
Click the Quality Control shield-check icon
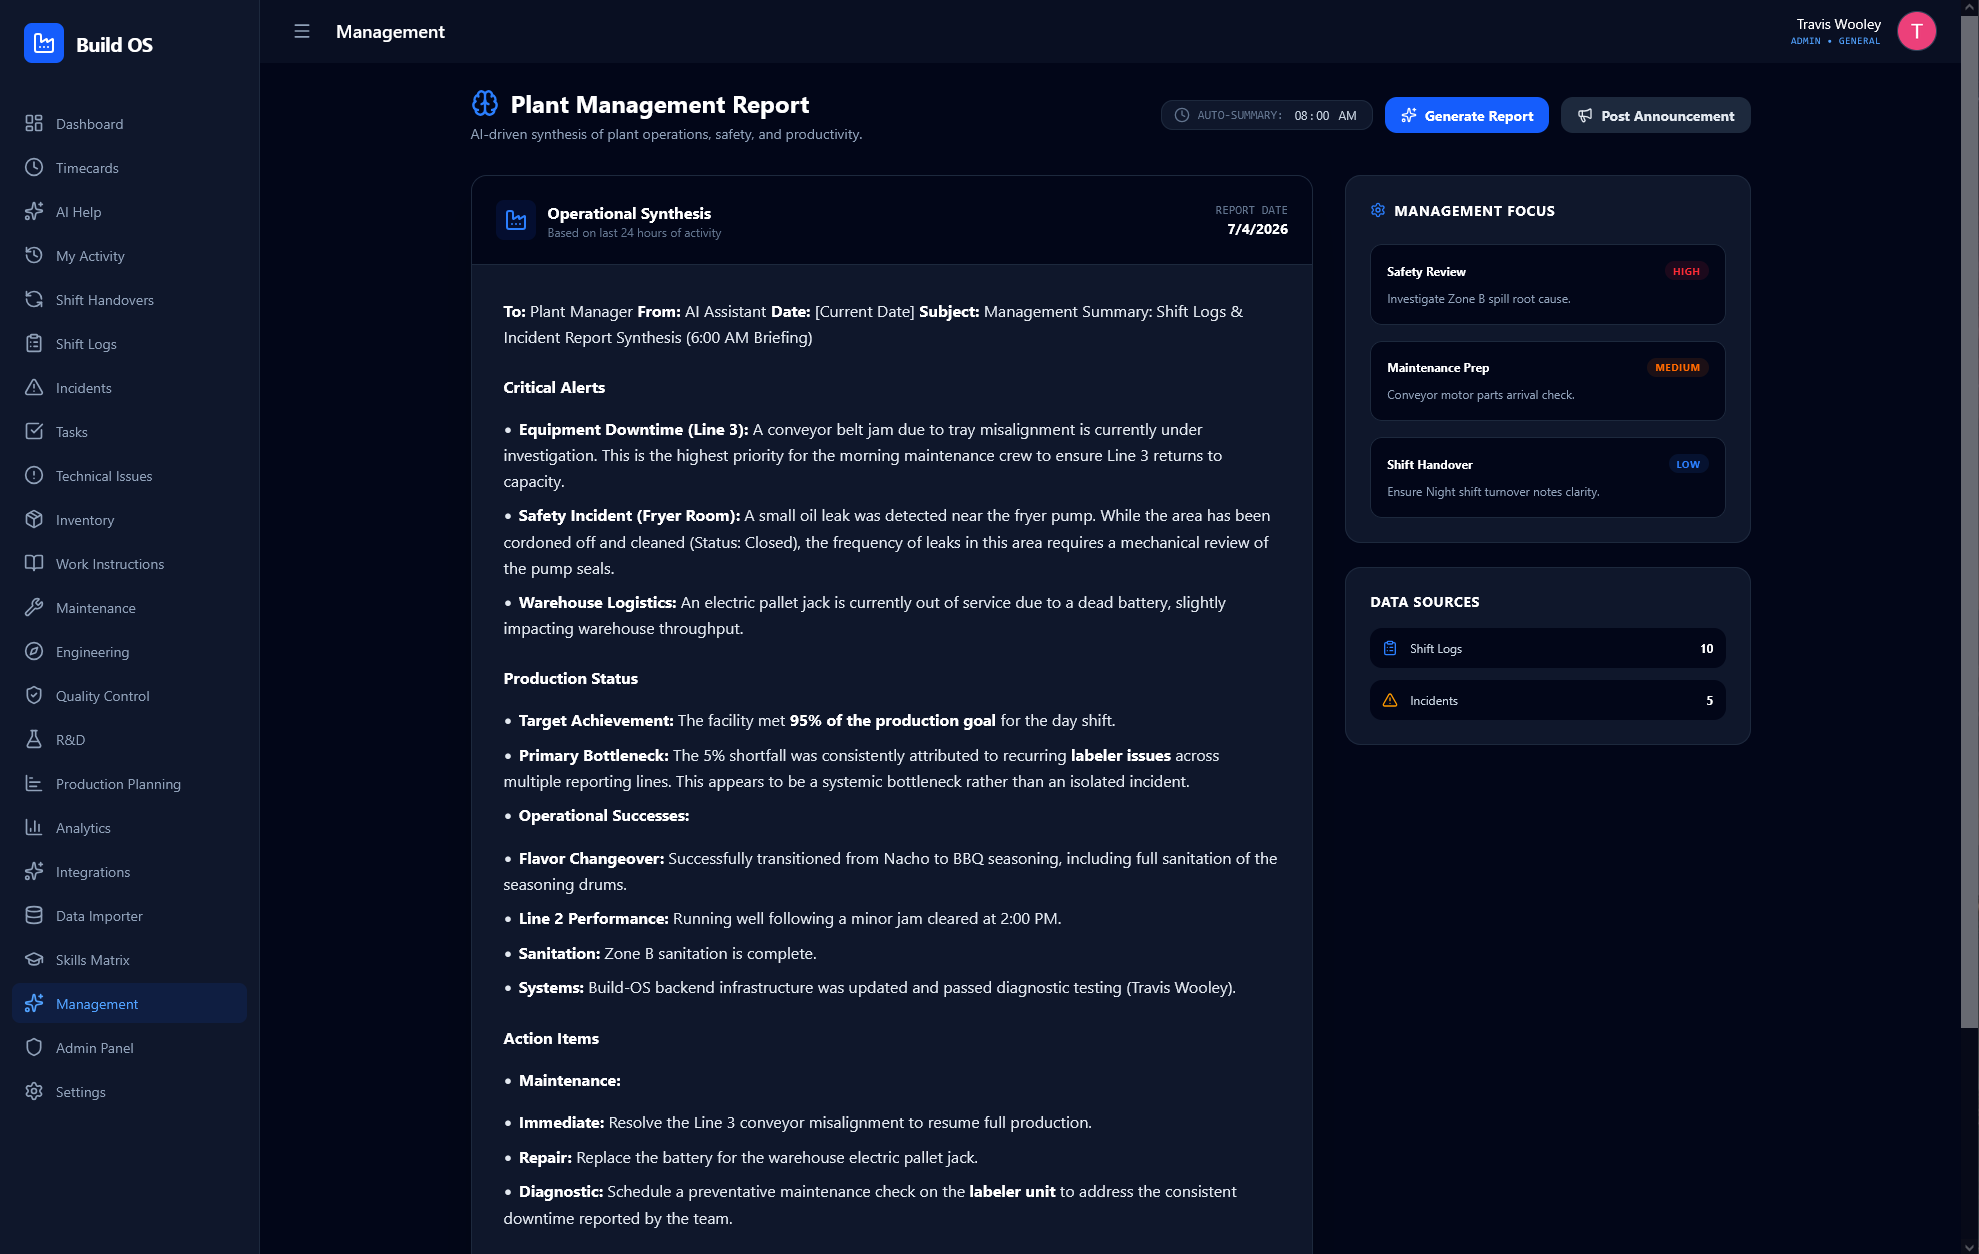pyautogui.click(x=34, y=695)
